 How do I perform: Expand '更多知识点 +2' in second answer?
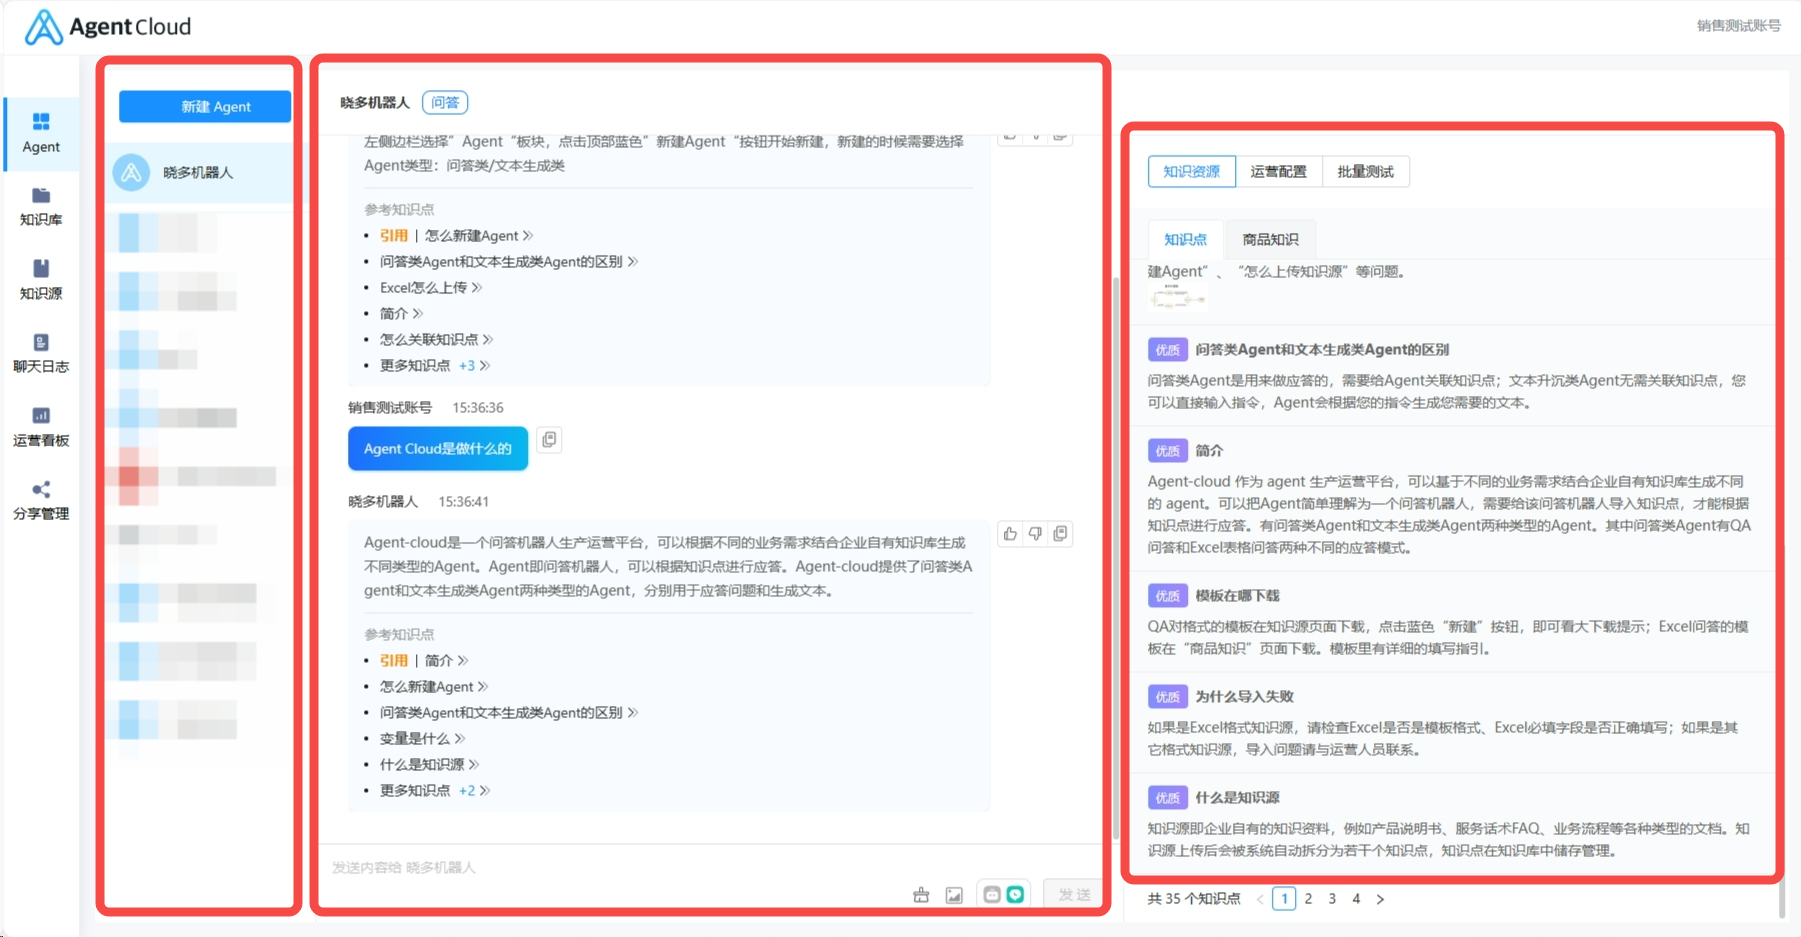coord(435,790)
